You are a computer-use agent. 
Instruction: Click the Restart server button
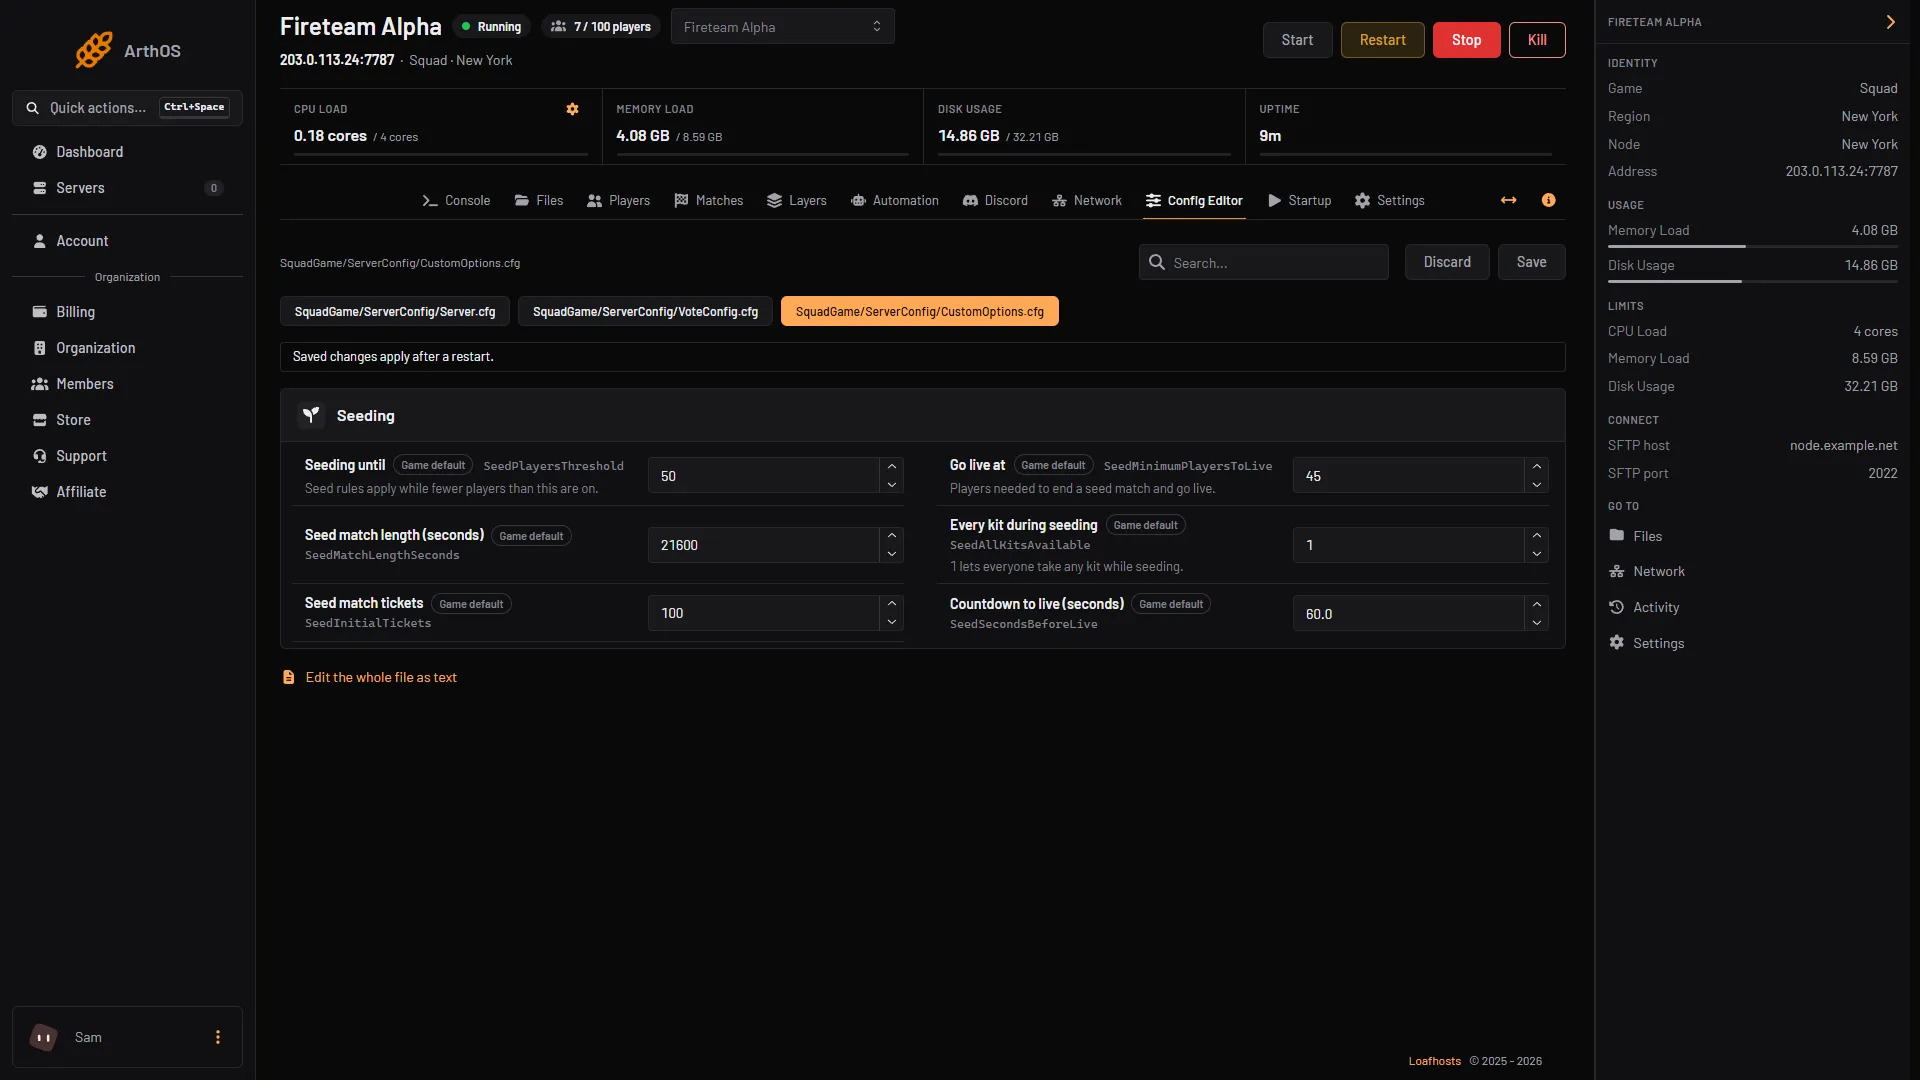[x=1382, y=40]
